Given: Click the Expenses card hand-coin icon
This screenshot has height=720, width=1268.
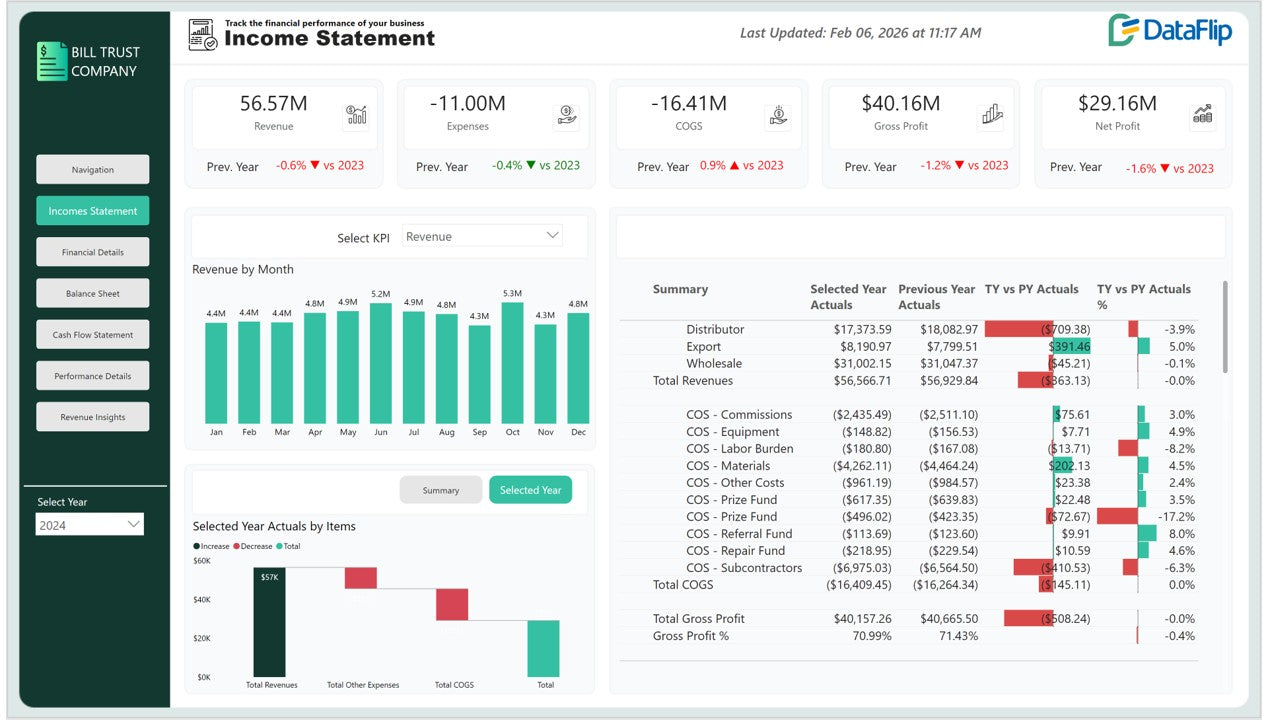Looking at the screenshot, I should pos(566,116).
